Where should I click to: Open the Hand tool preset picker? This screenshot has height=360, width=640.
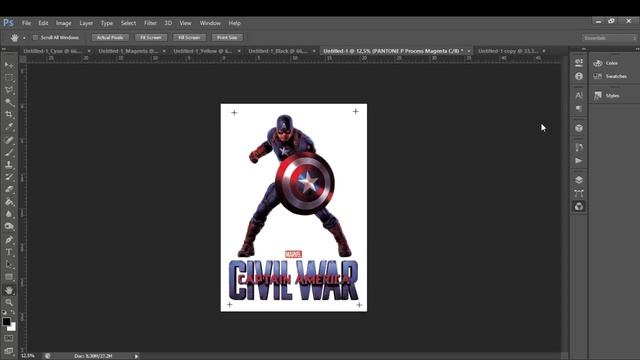coord(24,38)
